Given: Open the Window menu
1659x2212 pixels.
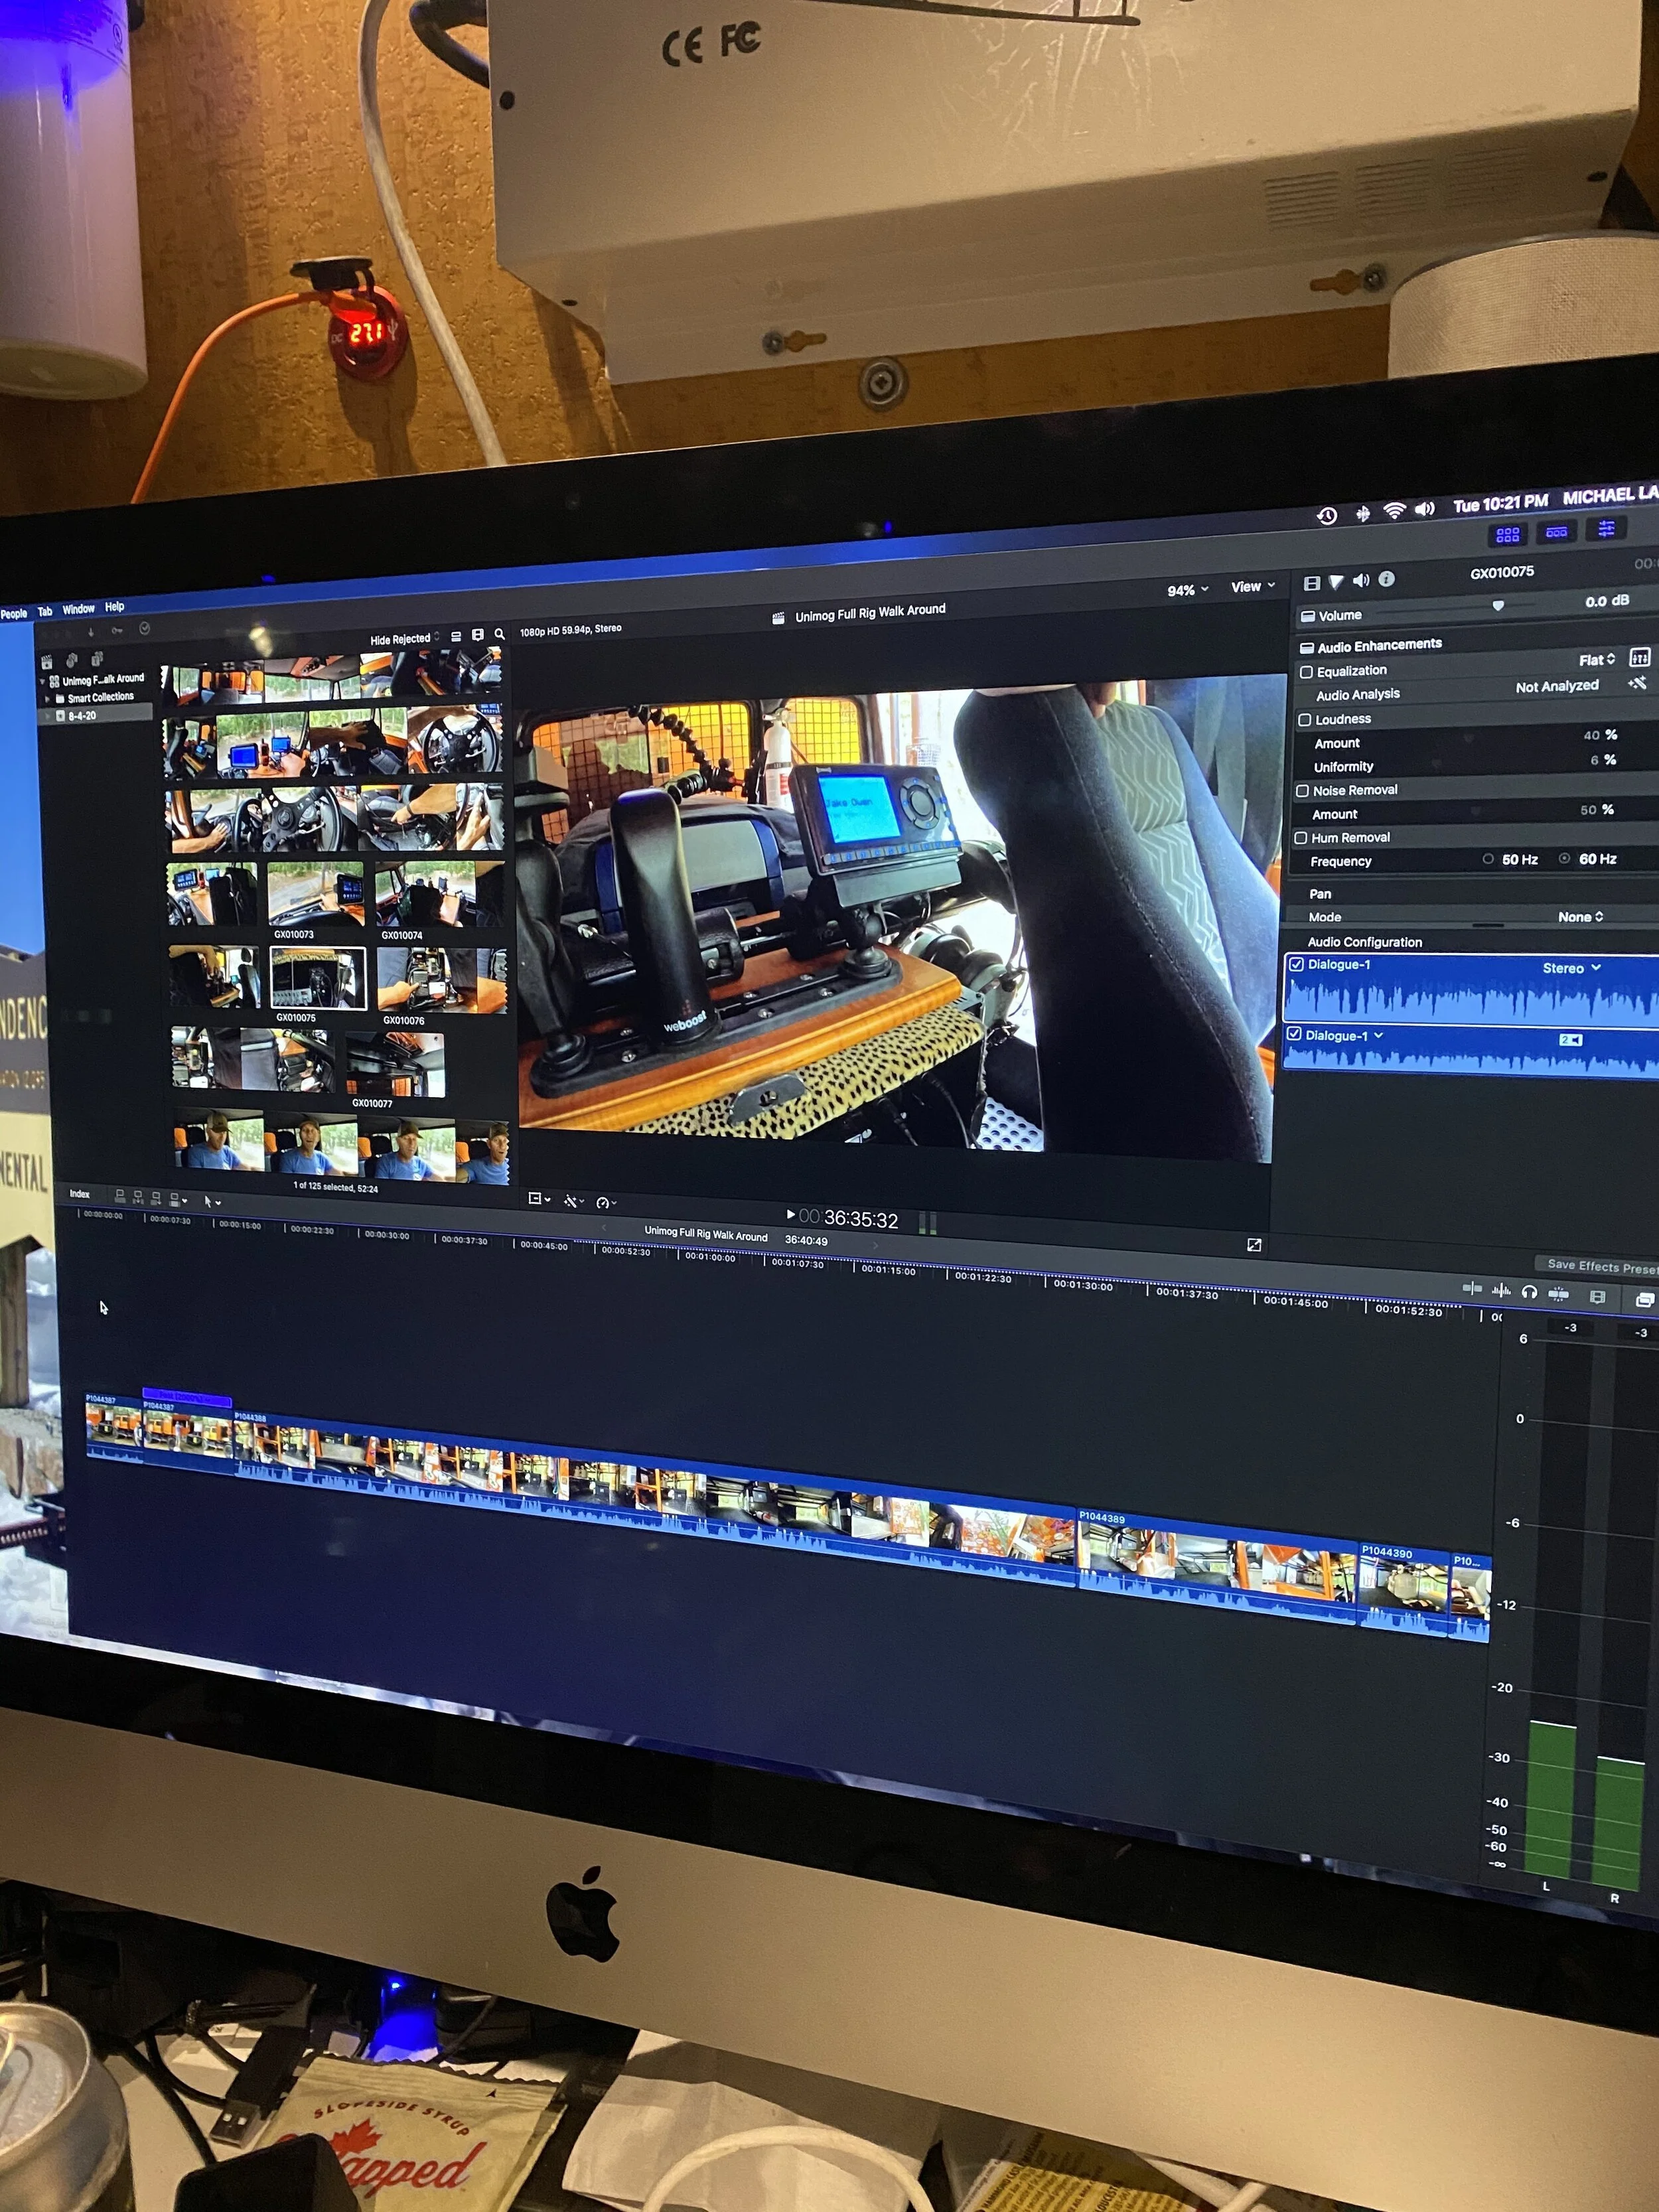Looking at the screenshot, I should click(78, 609).
